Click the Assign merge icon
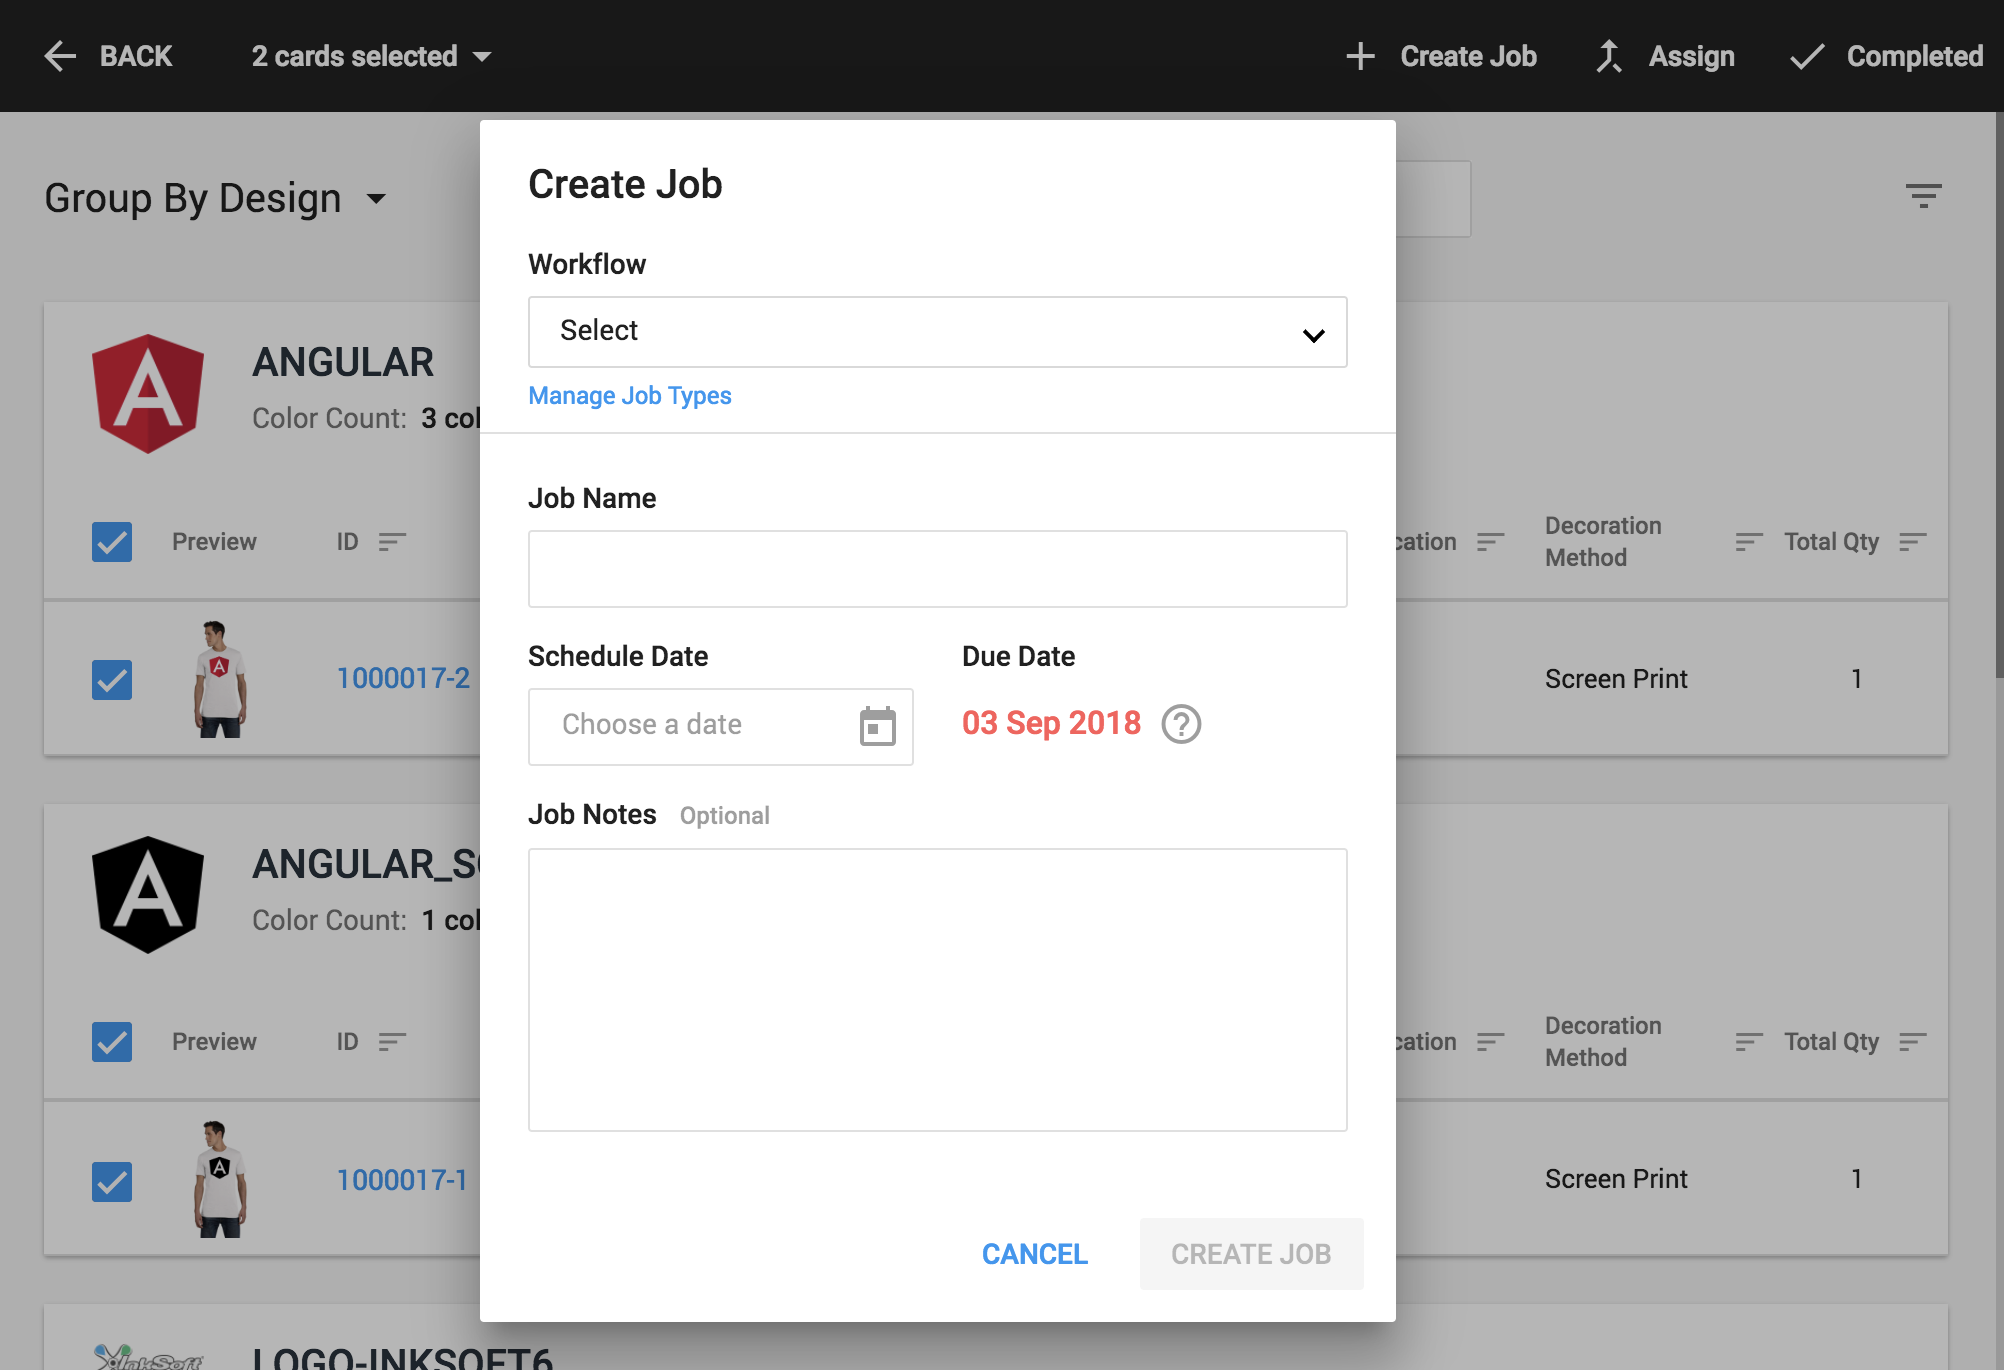2004x1370 pixels. click(x=1609, y=56)
